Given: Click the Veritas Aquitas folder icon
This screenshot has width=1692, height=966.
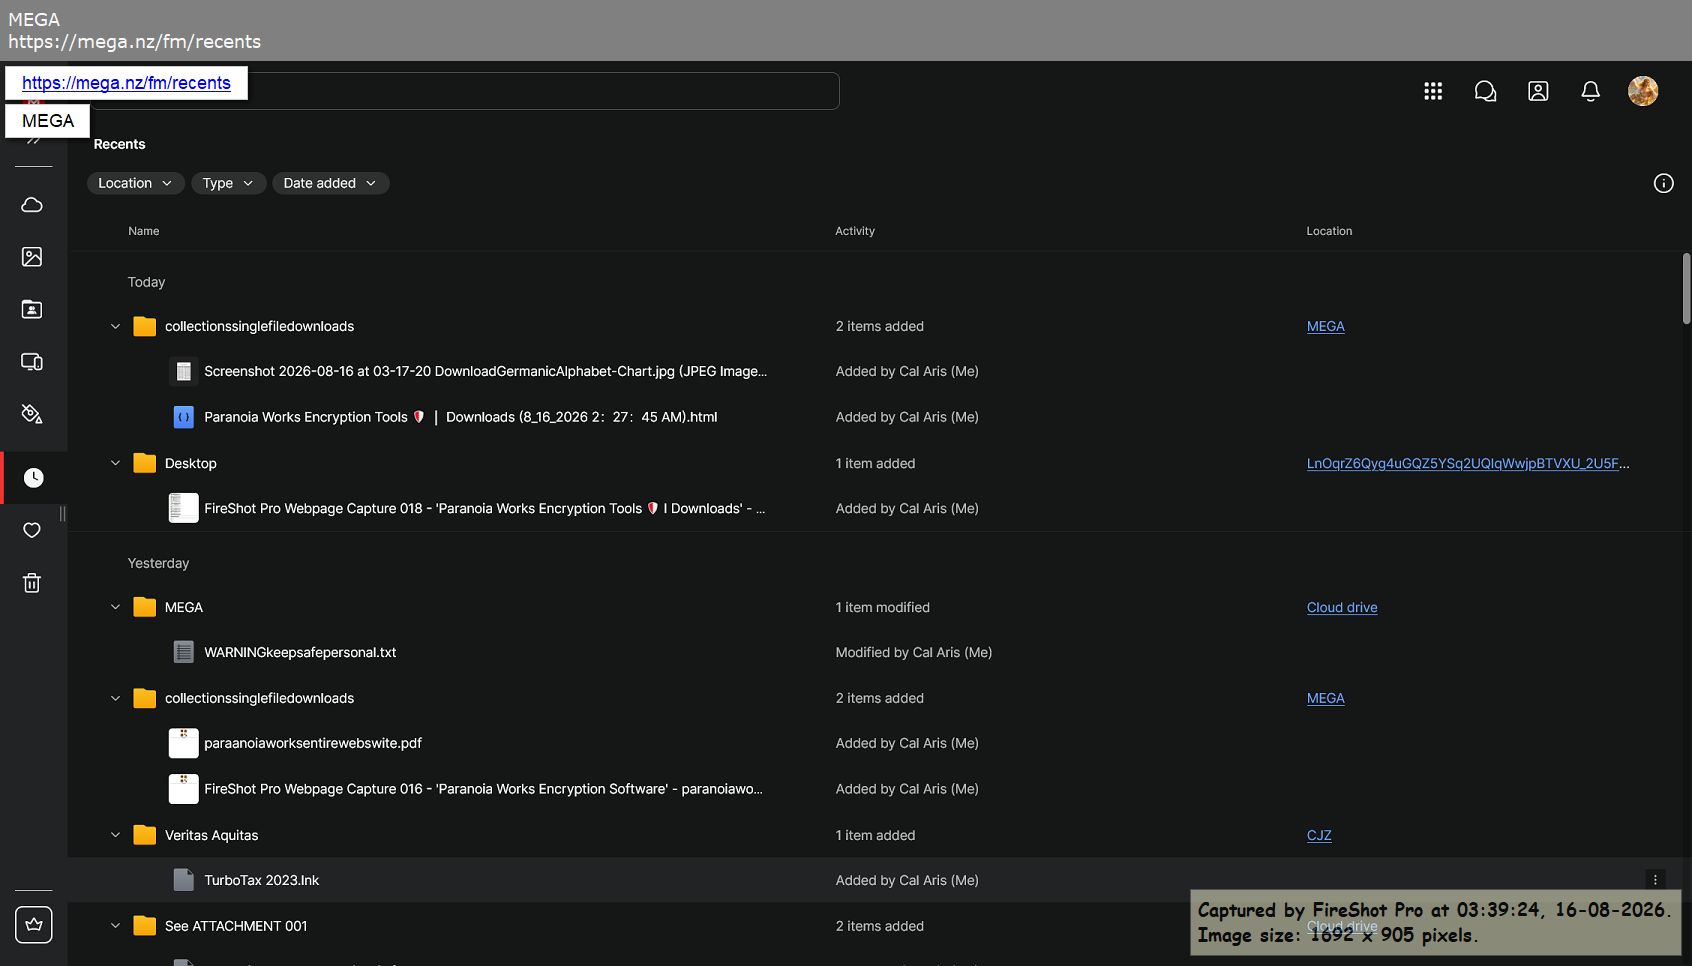Looking at the screenshot, I should tap(144, 835).
